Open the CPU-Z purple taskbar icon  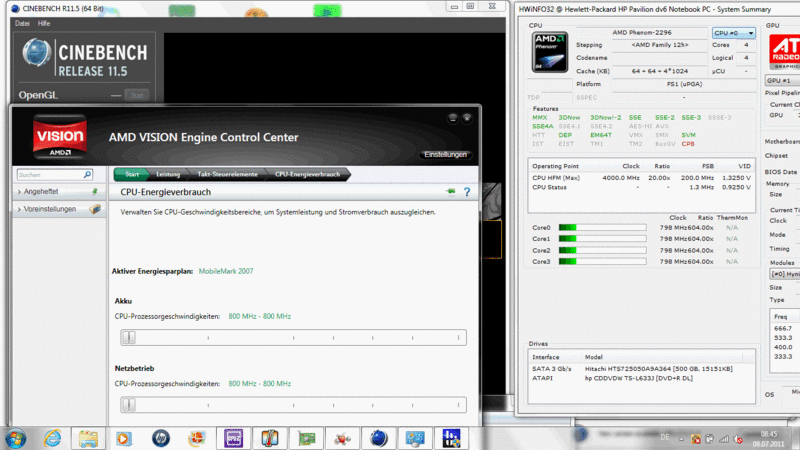[x=233, y=438]
